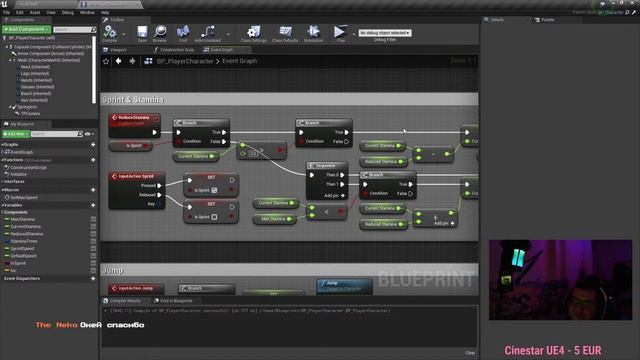Collapse the Mesh component tree

(10, 60)
